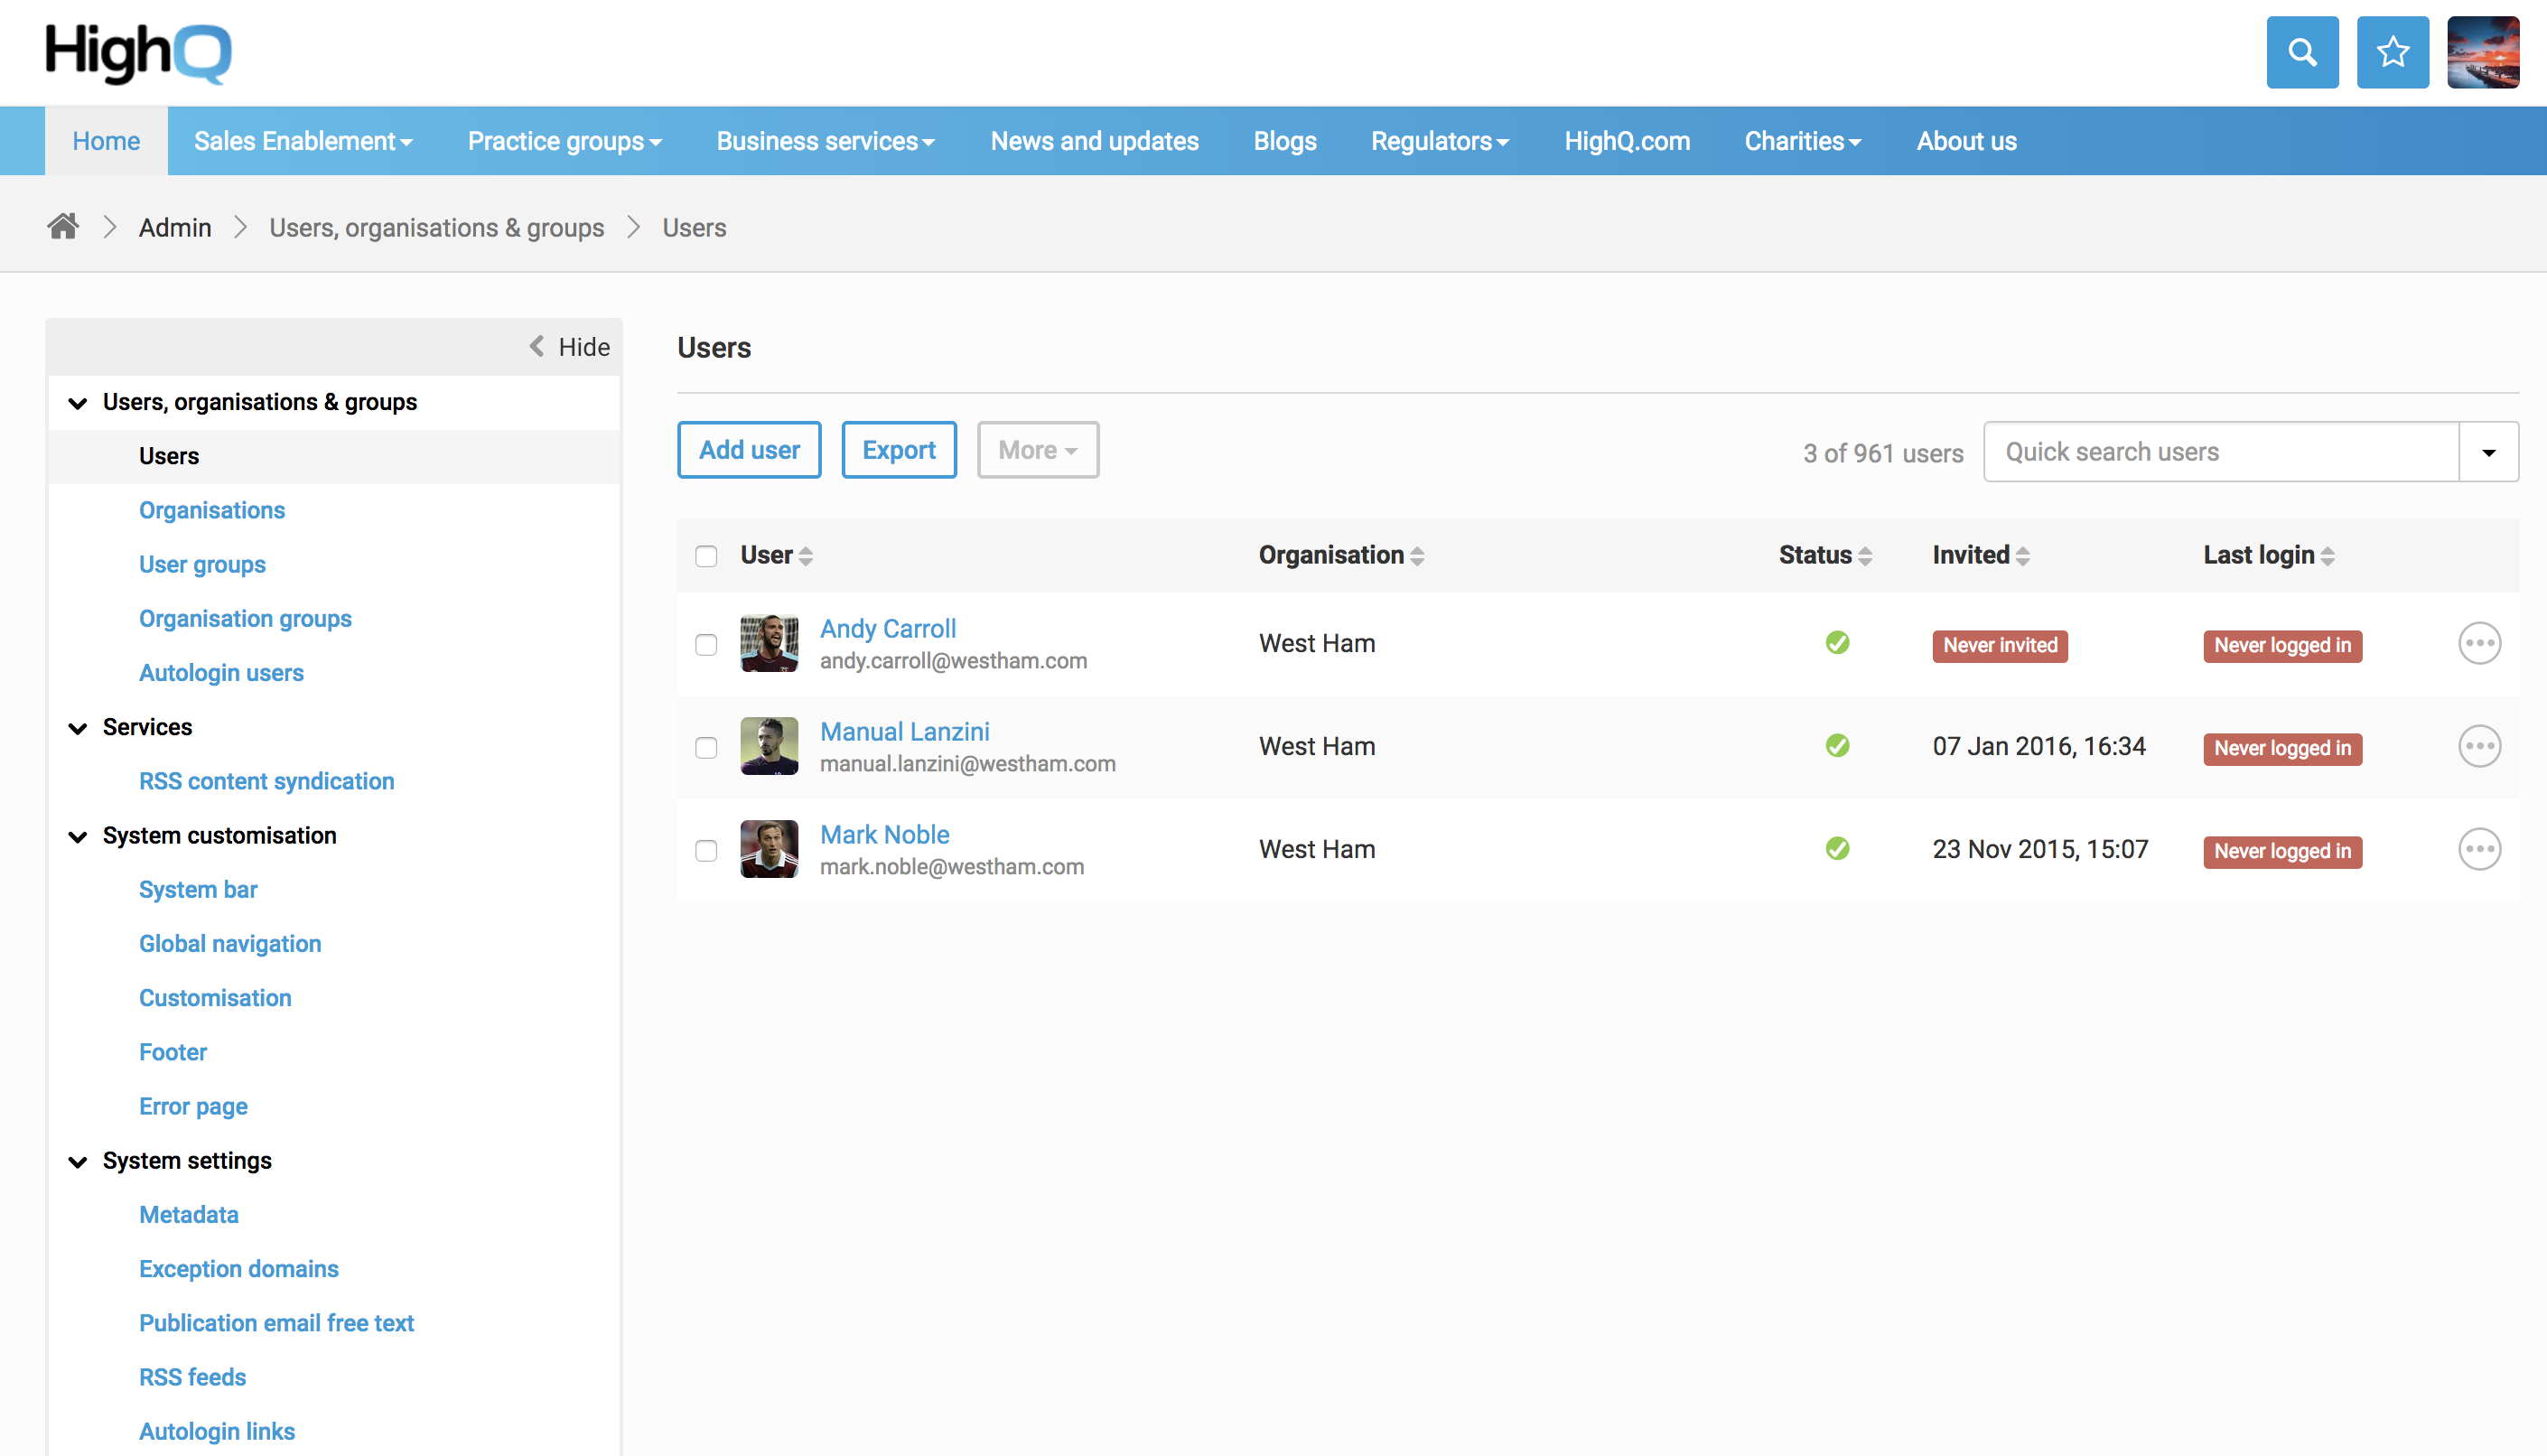This screenshot has width=2547, height=1456.
Task: Tick the select-all users checkbox
Action: coord(706,556)
